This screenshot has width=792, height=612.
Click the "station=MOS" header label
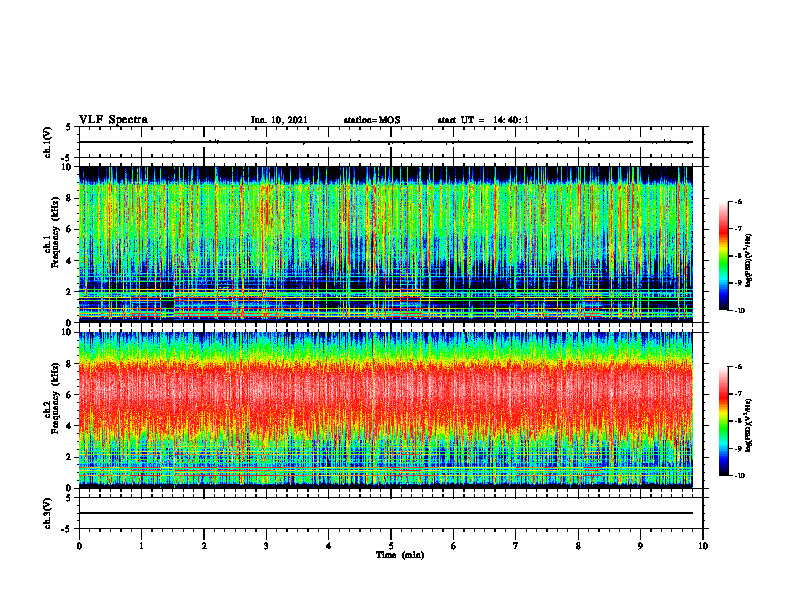tap(372, 120)
